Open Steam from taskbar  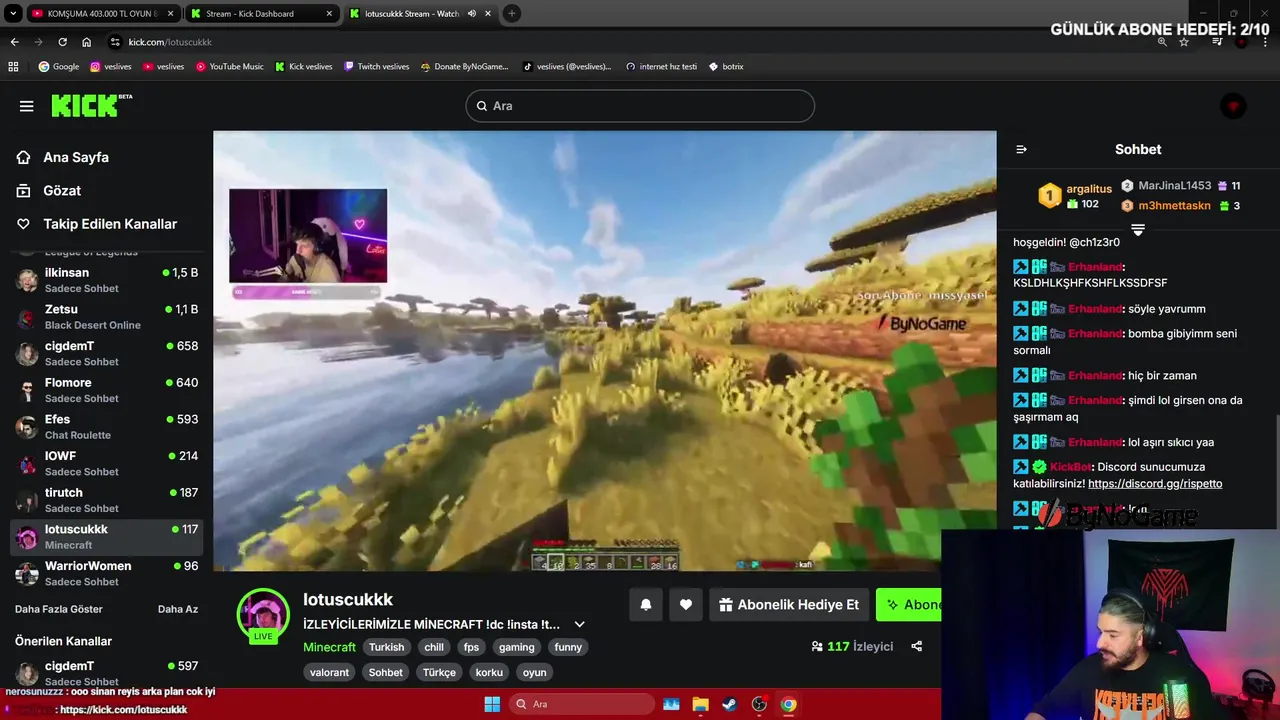tap(729, 704)
